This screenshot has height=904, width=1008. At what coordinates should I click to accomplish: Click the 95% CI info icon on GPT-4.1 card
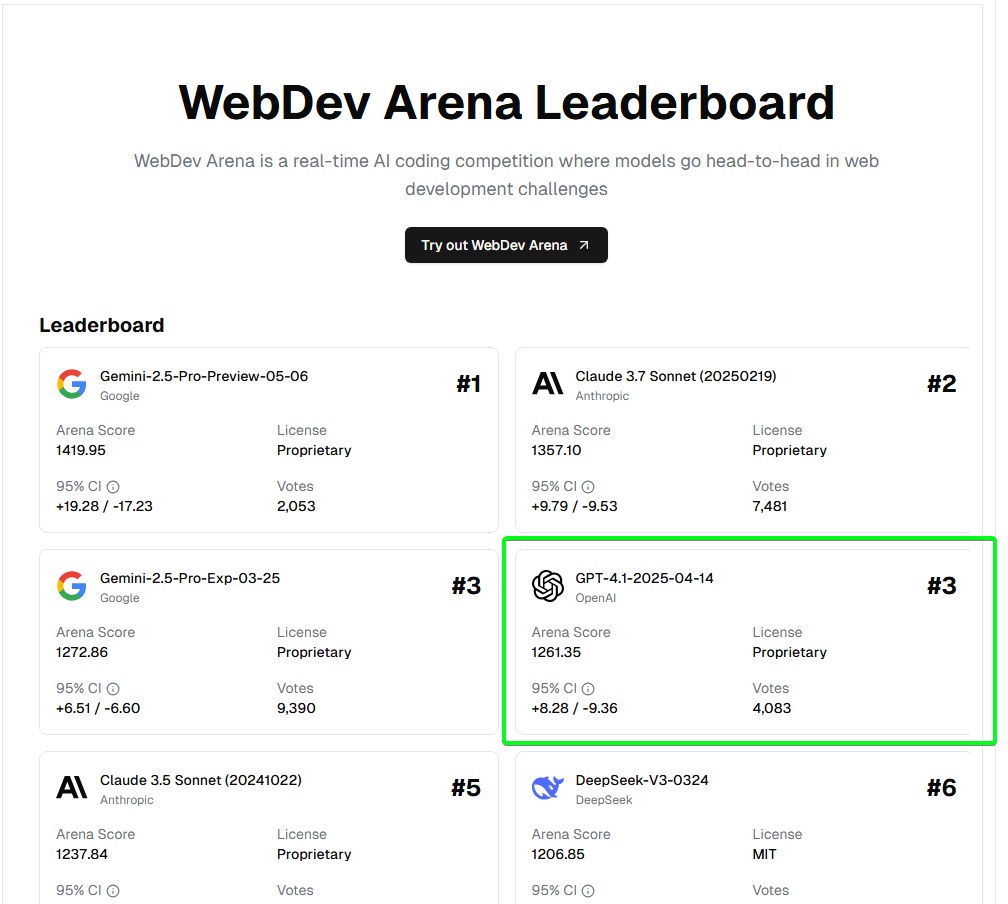click(x=588, y=689)
